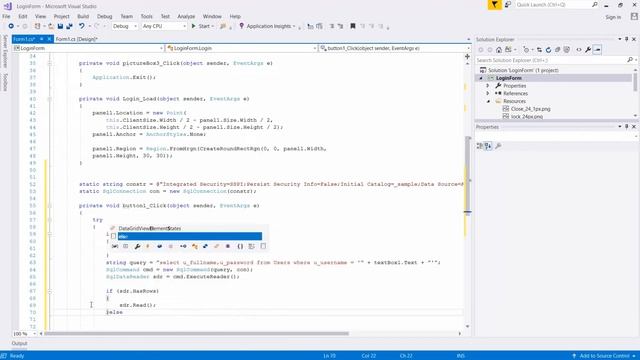Viewport: 640px width, 360px height.
Task: Click the Refresh icon in Solution Explorer
Action: 549,50
